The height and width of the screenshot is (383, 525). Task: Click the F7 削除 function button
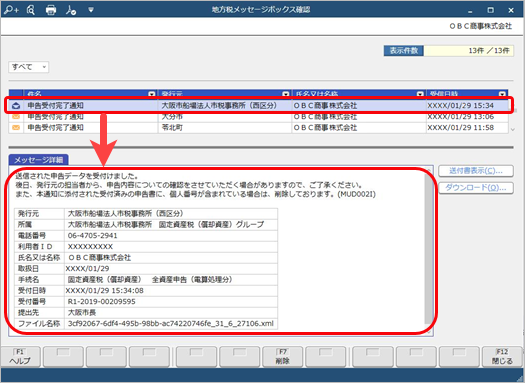coord(283,357)
